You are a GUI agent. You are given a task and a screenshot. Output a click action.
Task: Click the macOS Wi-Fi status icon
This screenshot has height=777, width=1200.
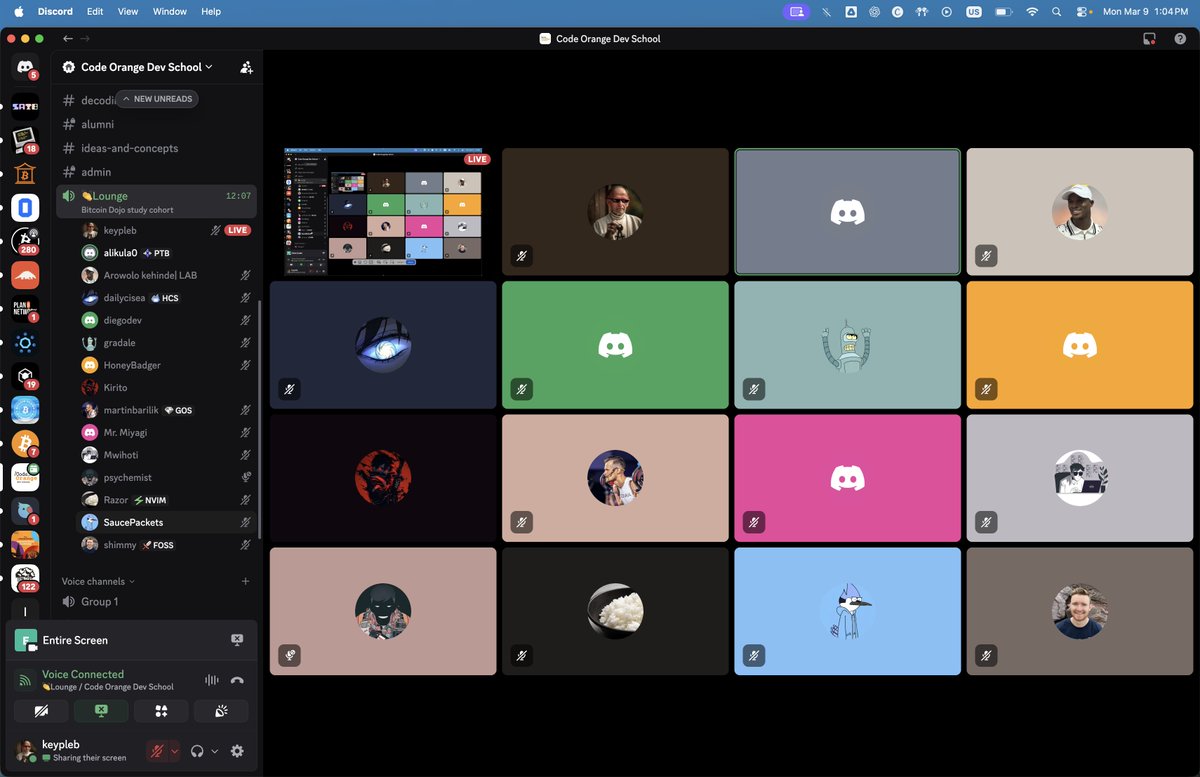coord(1032,12)
